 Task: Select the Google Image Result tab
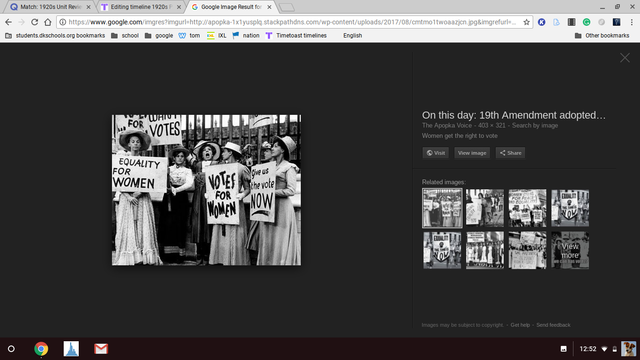[231, 7]
